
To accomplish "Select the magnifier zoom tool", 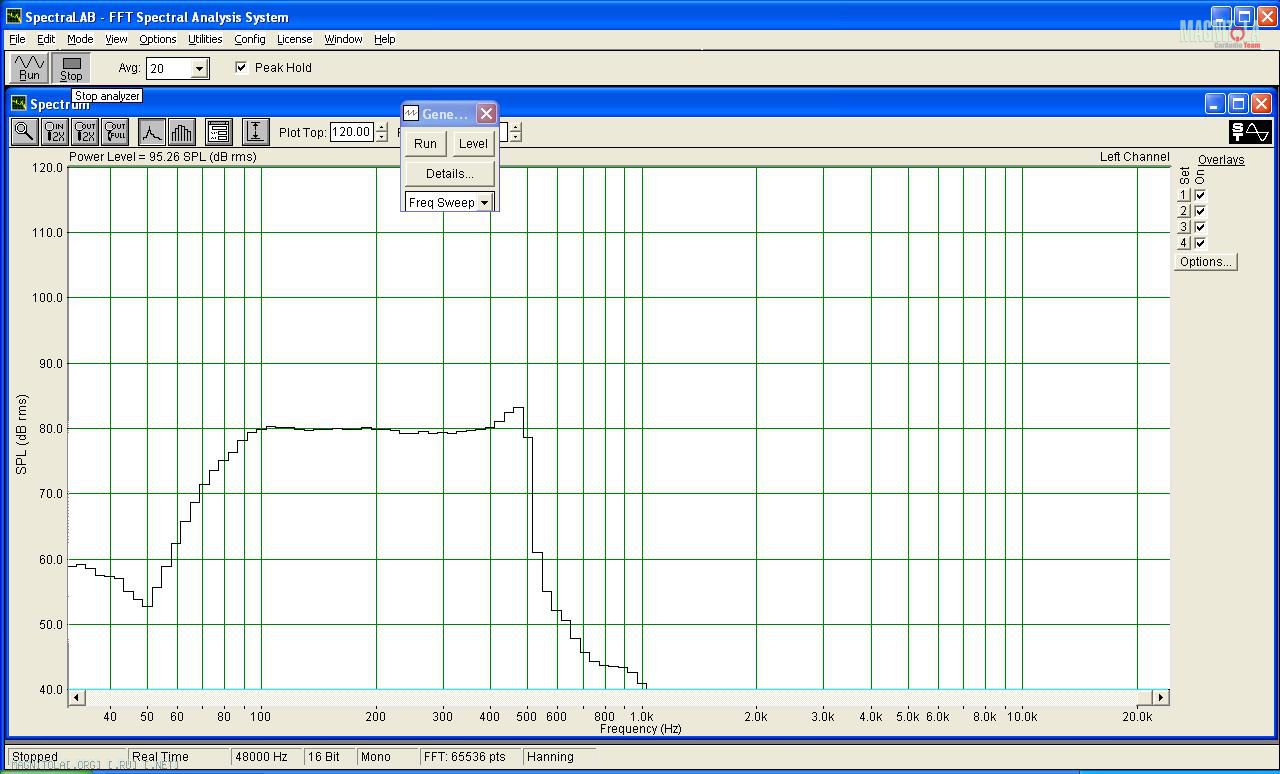I will pos(24,131).
